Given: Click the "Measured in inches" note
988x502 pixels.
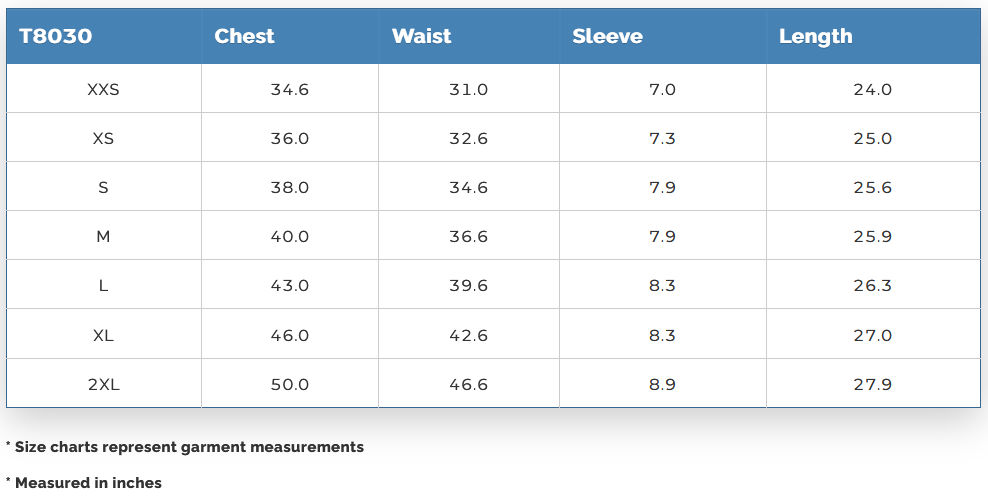Looking at the screenshot, I should 88,483.
